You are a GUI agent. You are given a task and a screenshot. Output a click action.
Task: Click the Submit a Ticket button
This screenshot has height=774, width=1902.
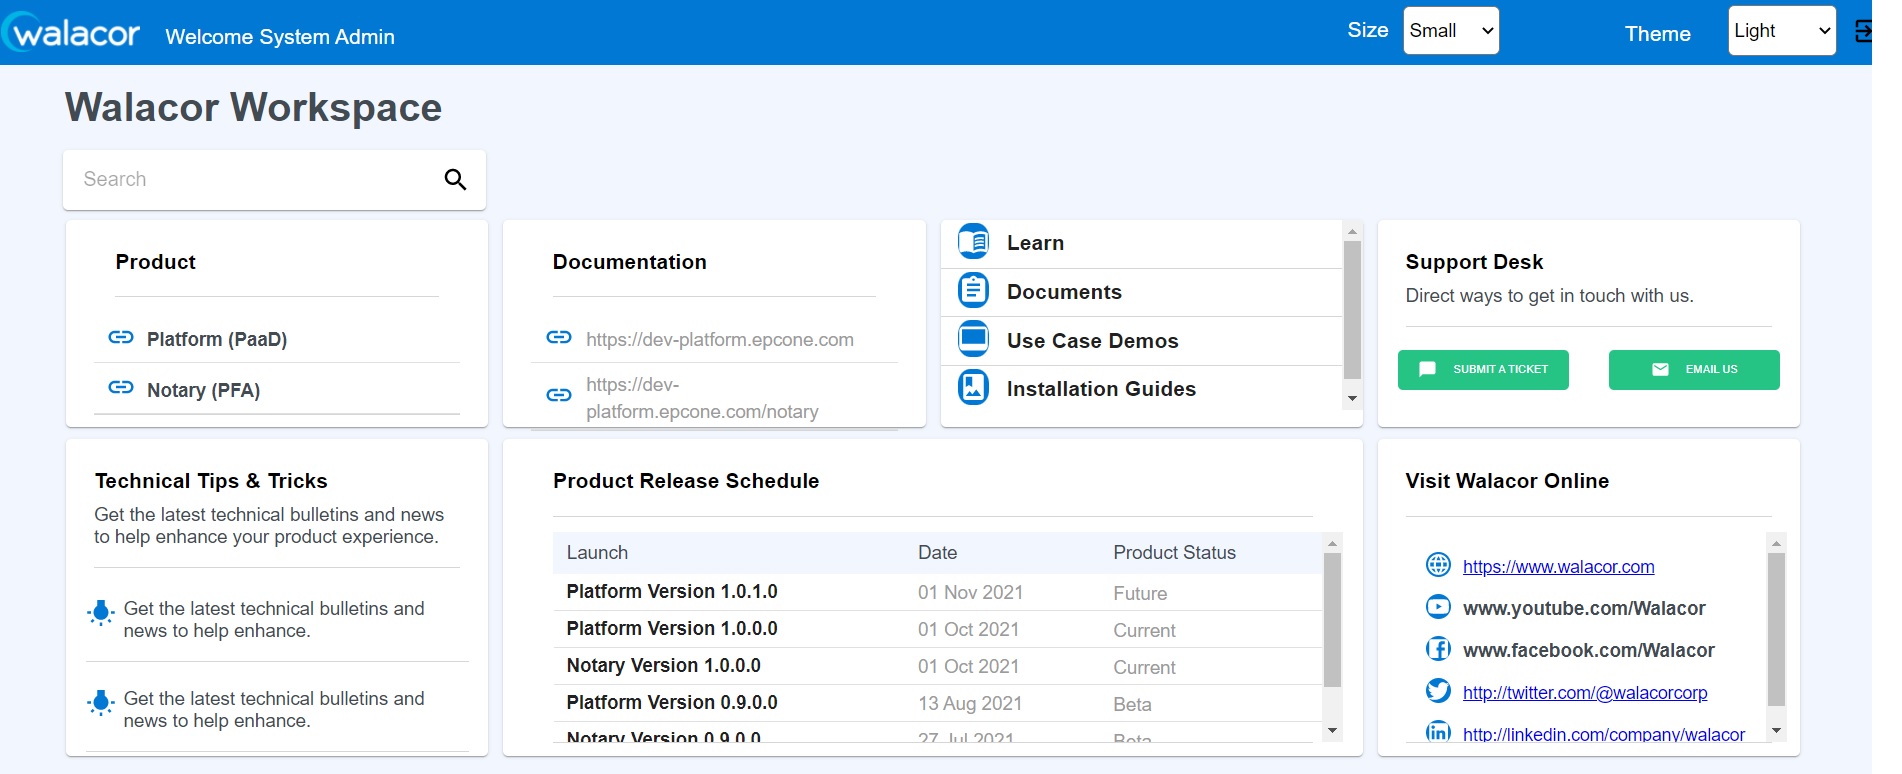pyautogui.click(x=1483, y=370)
